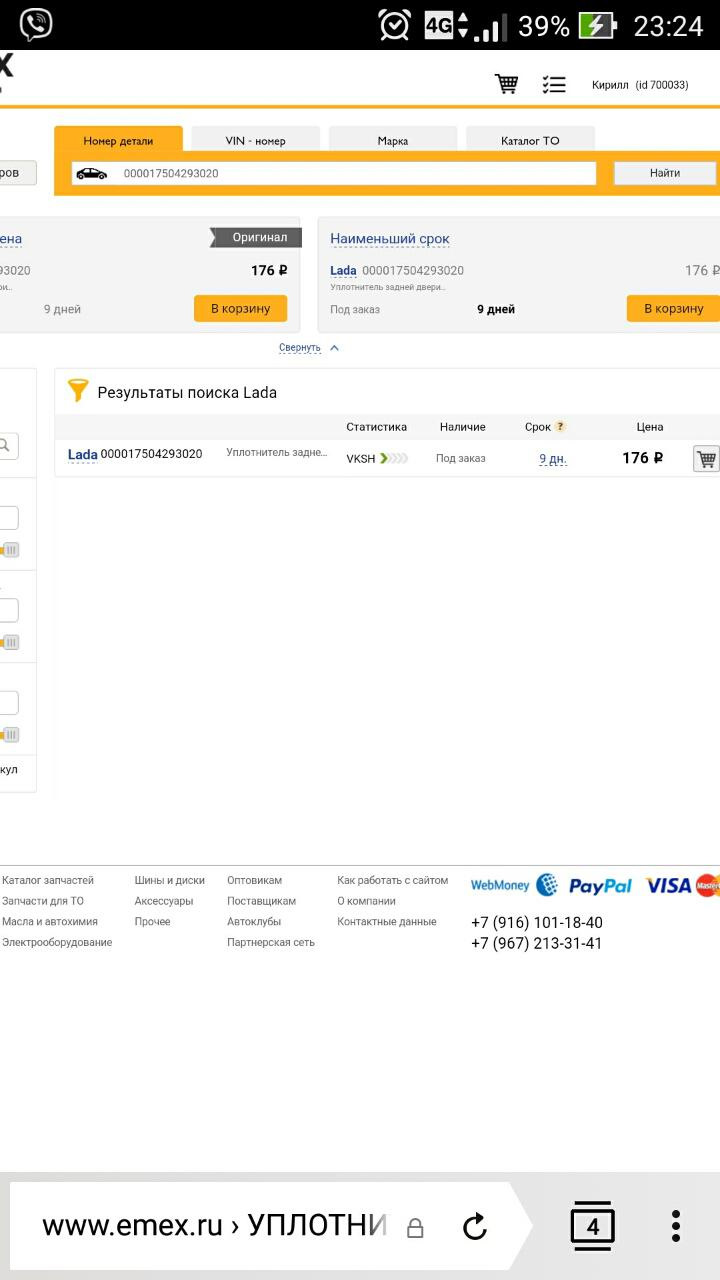Click the Статистика column header
720x1280 pixels.
tap(377, 427)
